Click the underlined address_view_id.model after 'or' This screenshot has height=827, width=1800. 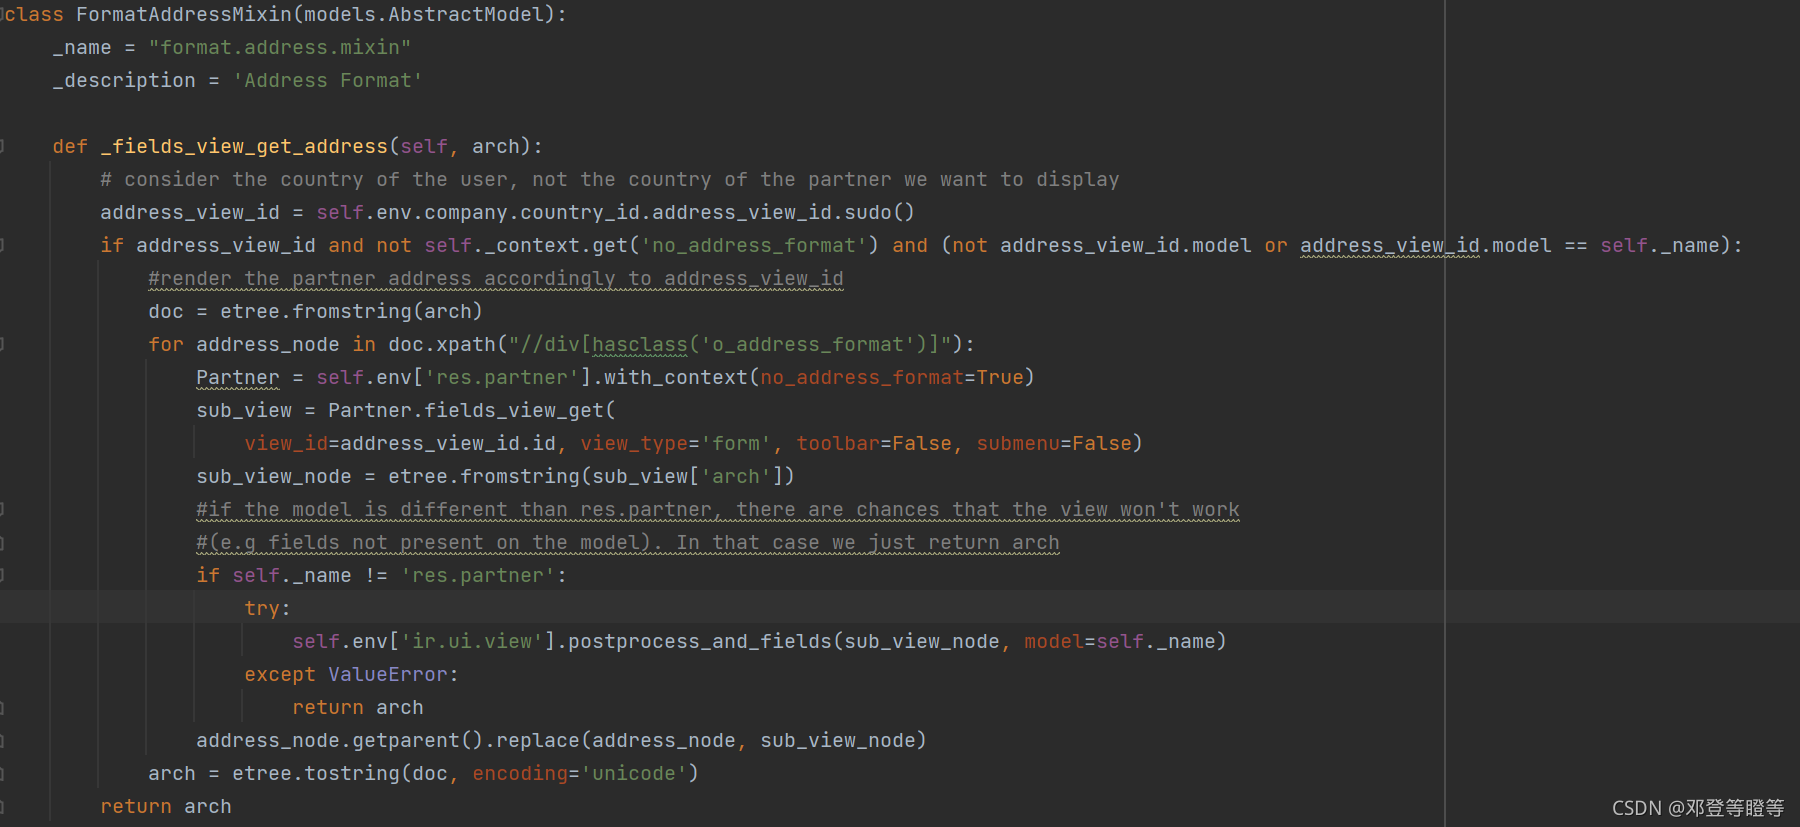click(x=1426, y=245)
